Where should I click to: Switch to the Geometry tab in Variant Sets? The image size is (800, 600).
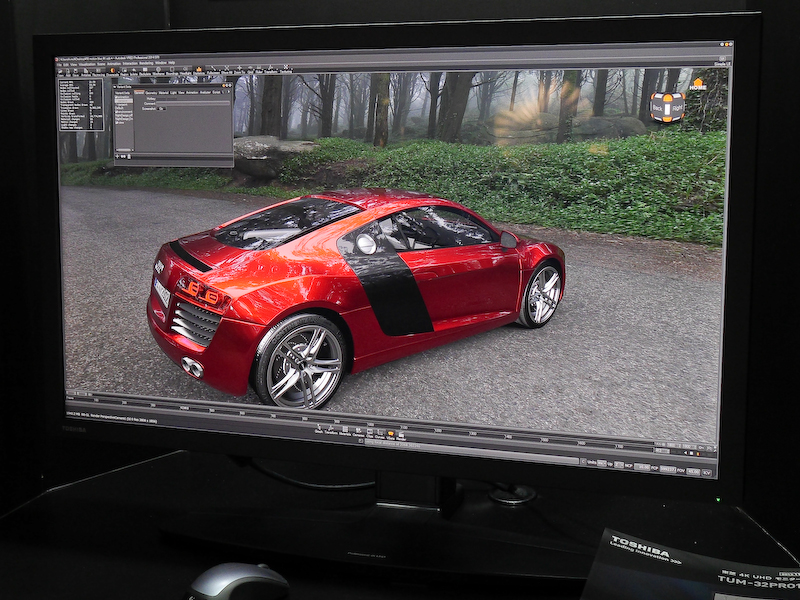151,93
